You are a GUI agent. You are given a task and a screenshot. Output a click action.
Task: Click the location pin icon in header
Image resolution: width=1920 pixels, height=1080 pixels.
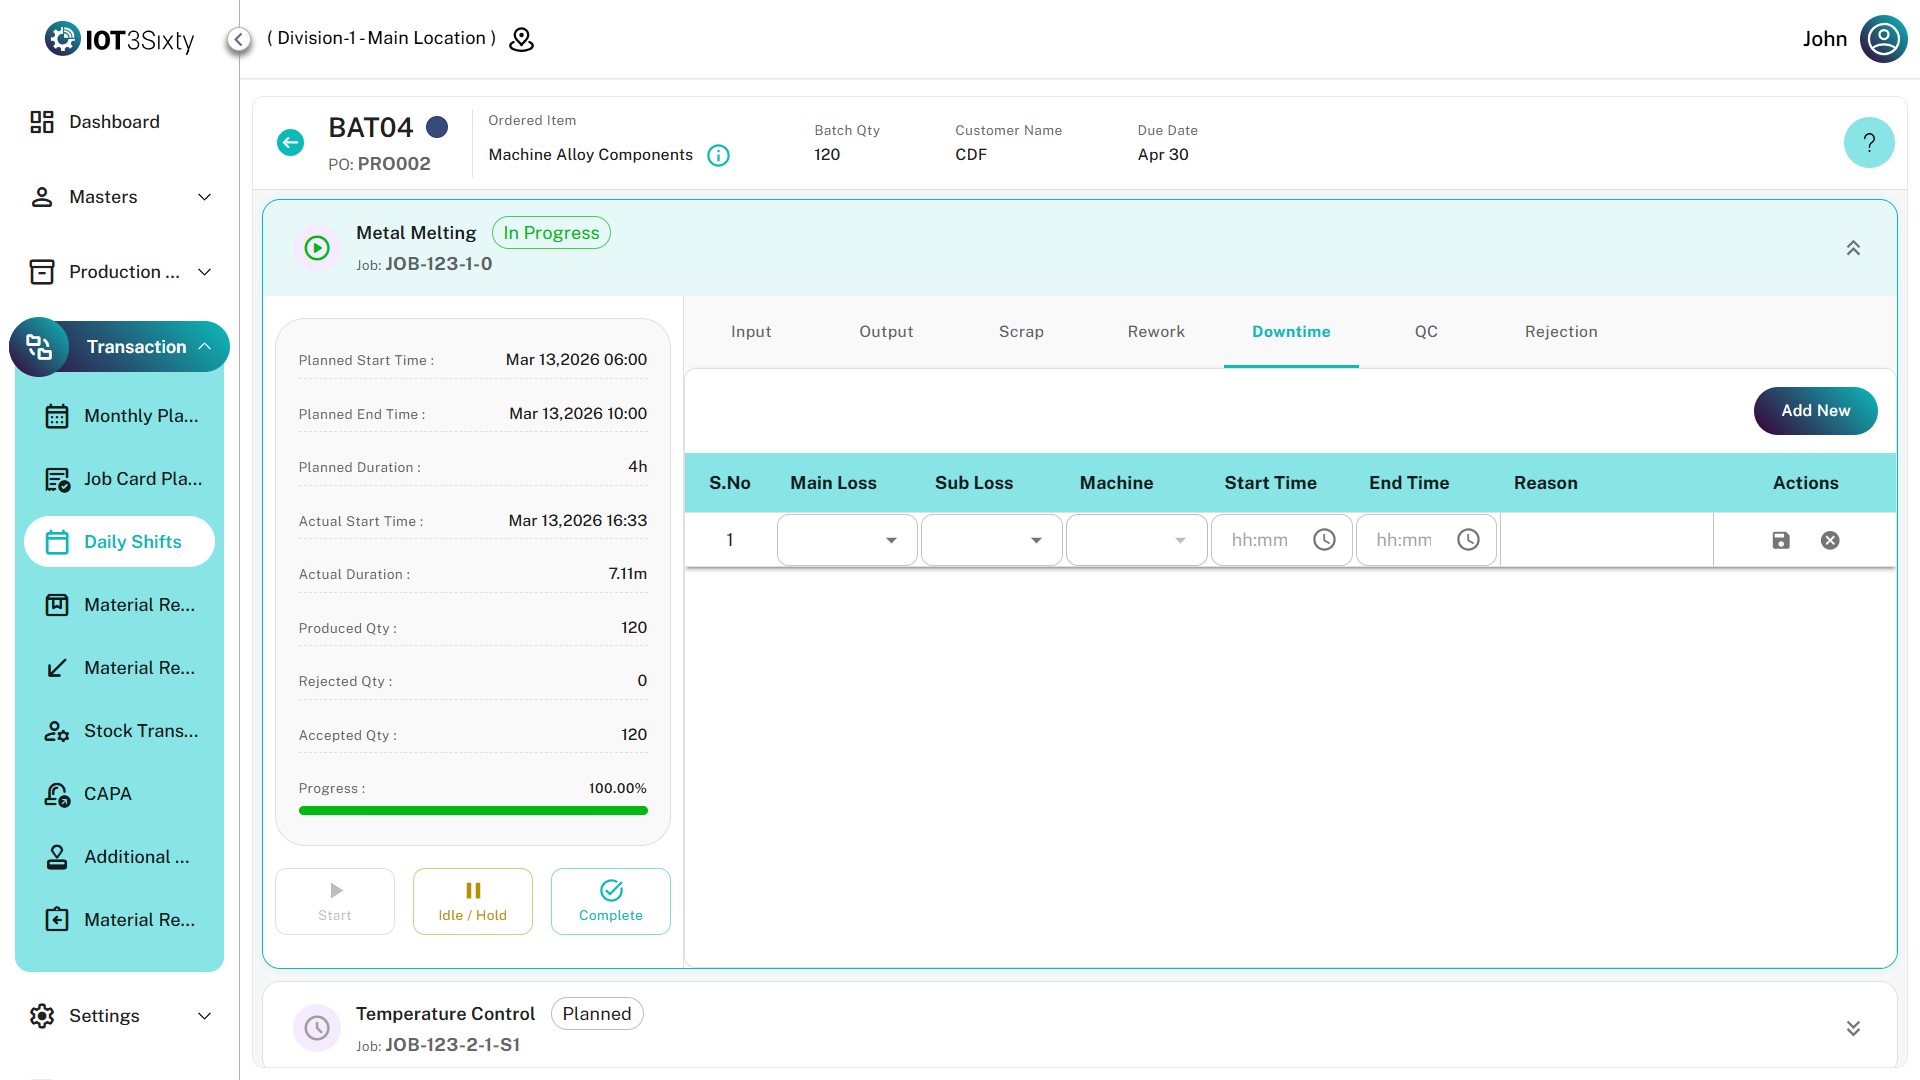(521, 39)
